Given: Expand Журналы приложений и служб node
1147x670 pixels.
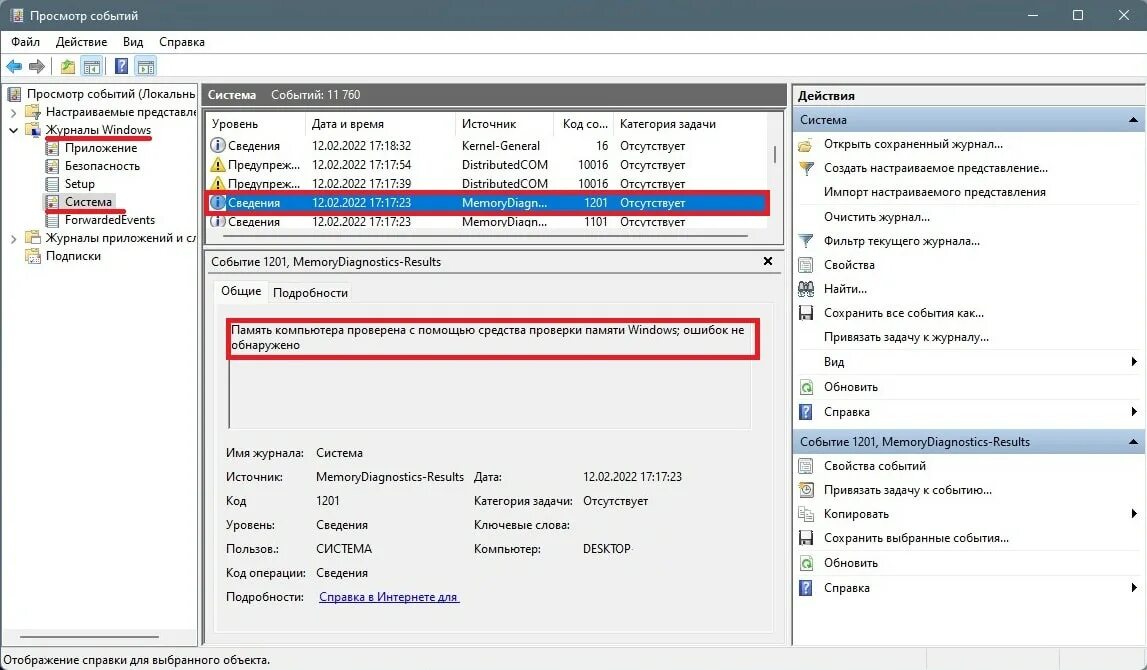Looking at the screenshot, I should (13, 238).
